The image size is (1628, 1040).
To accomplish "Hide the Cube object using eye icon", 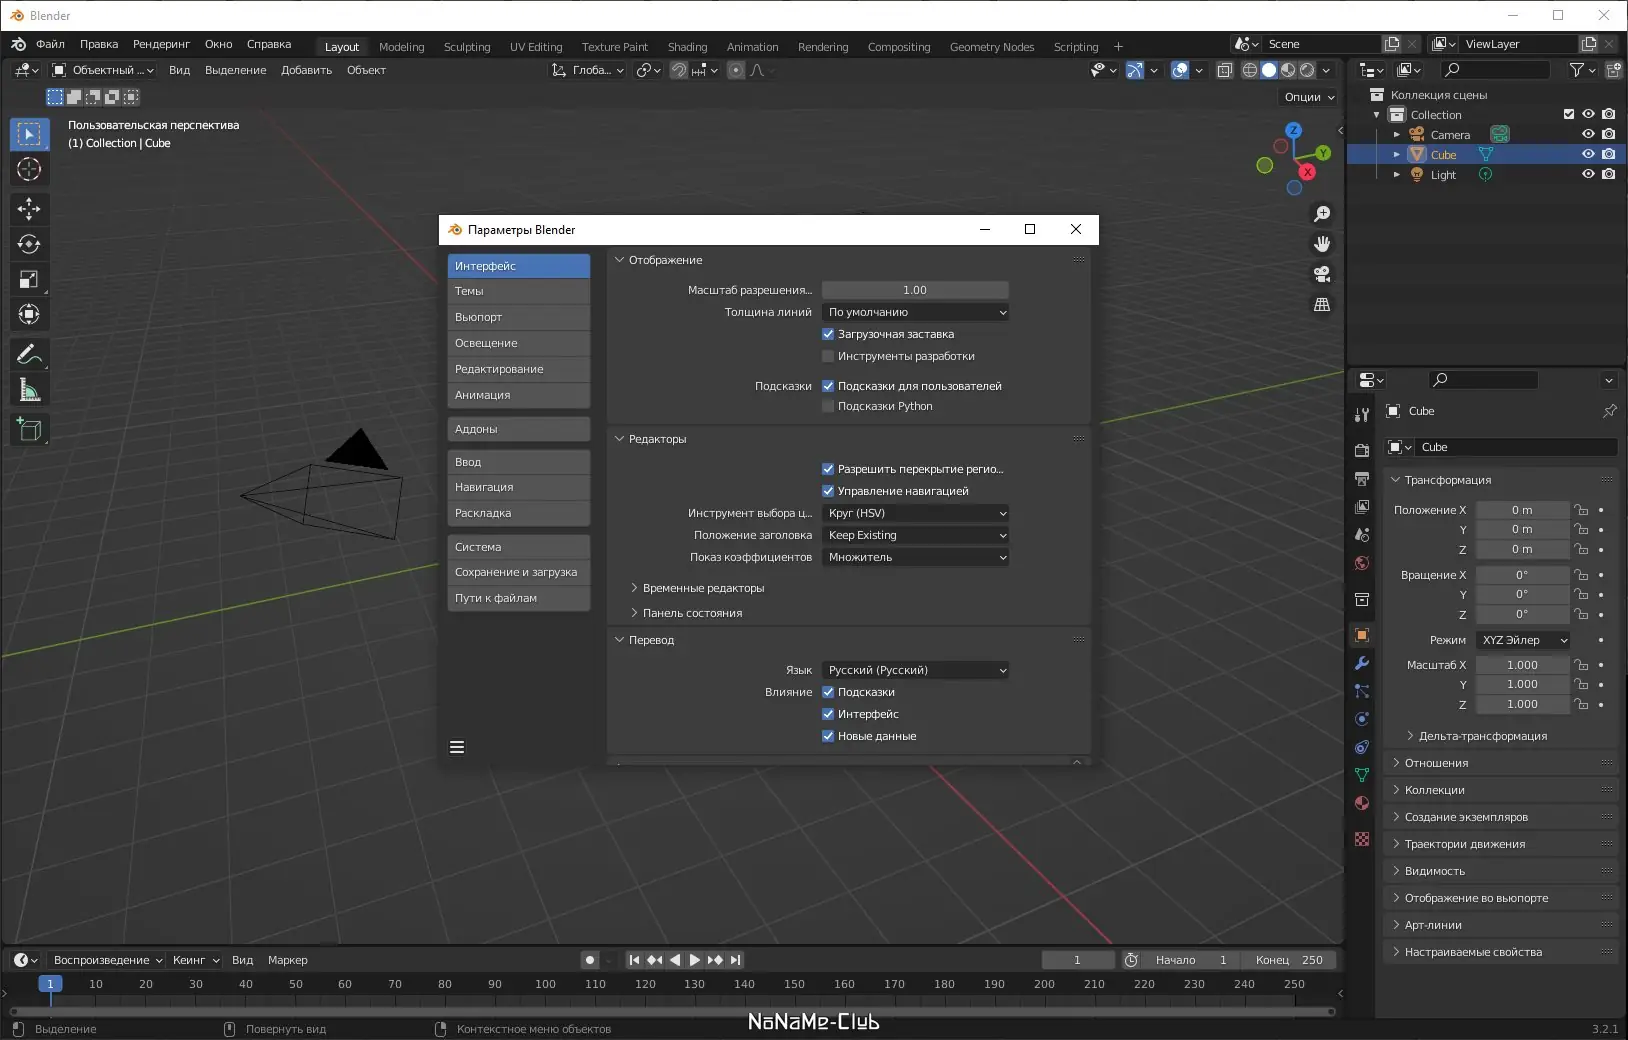I will pos(1588,154).
